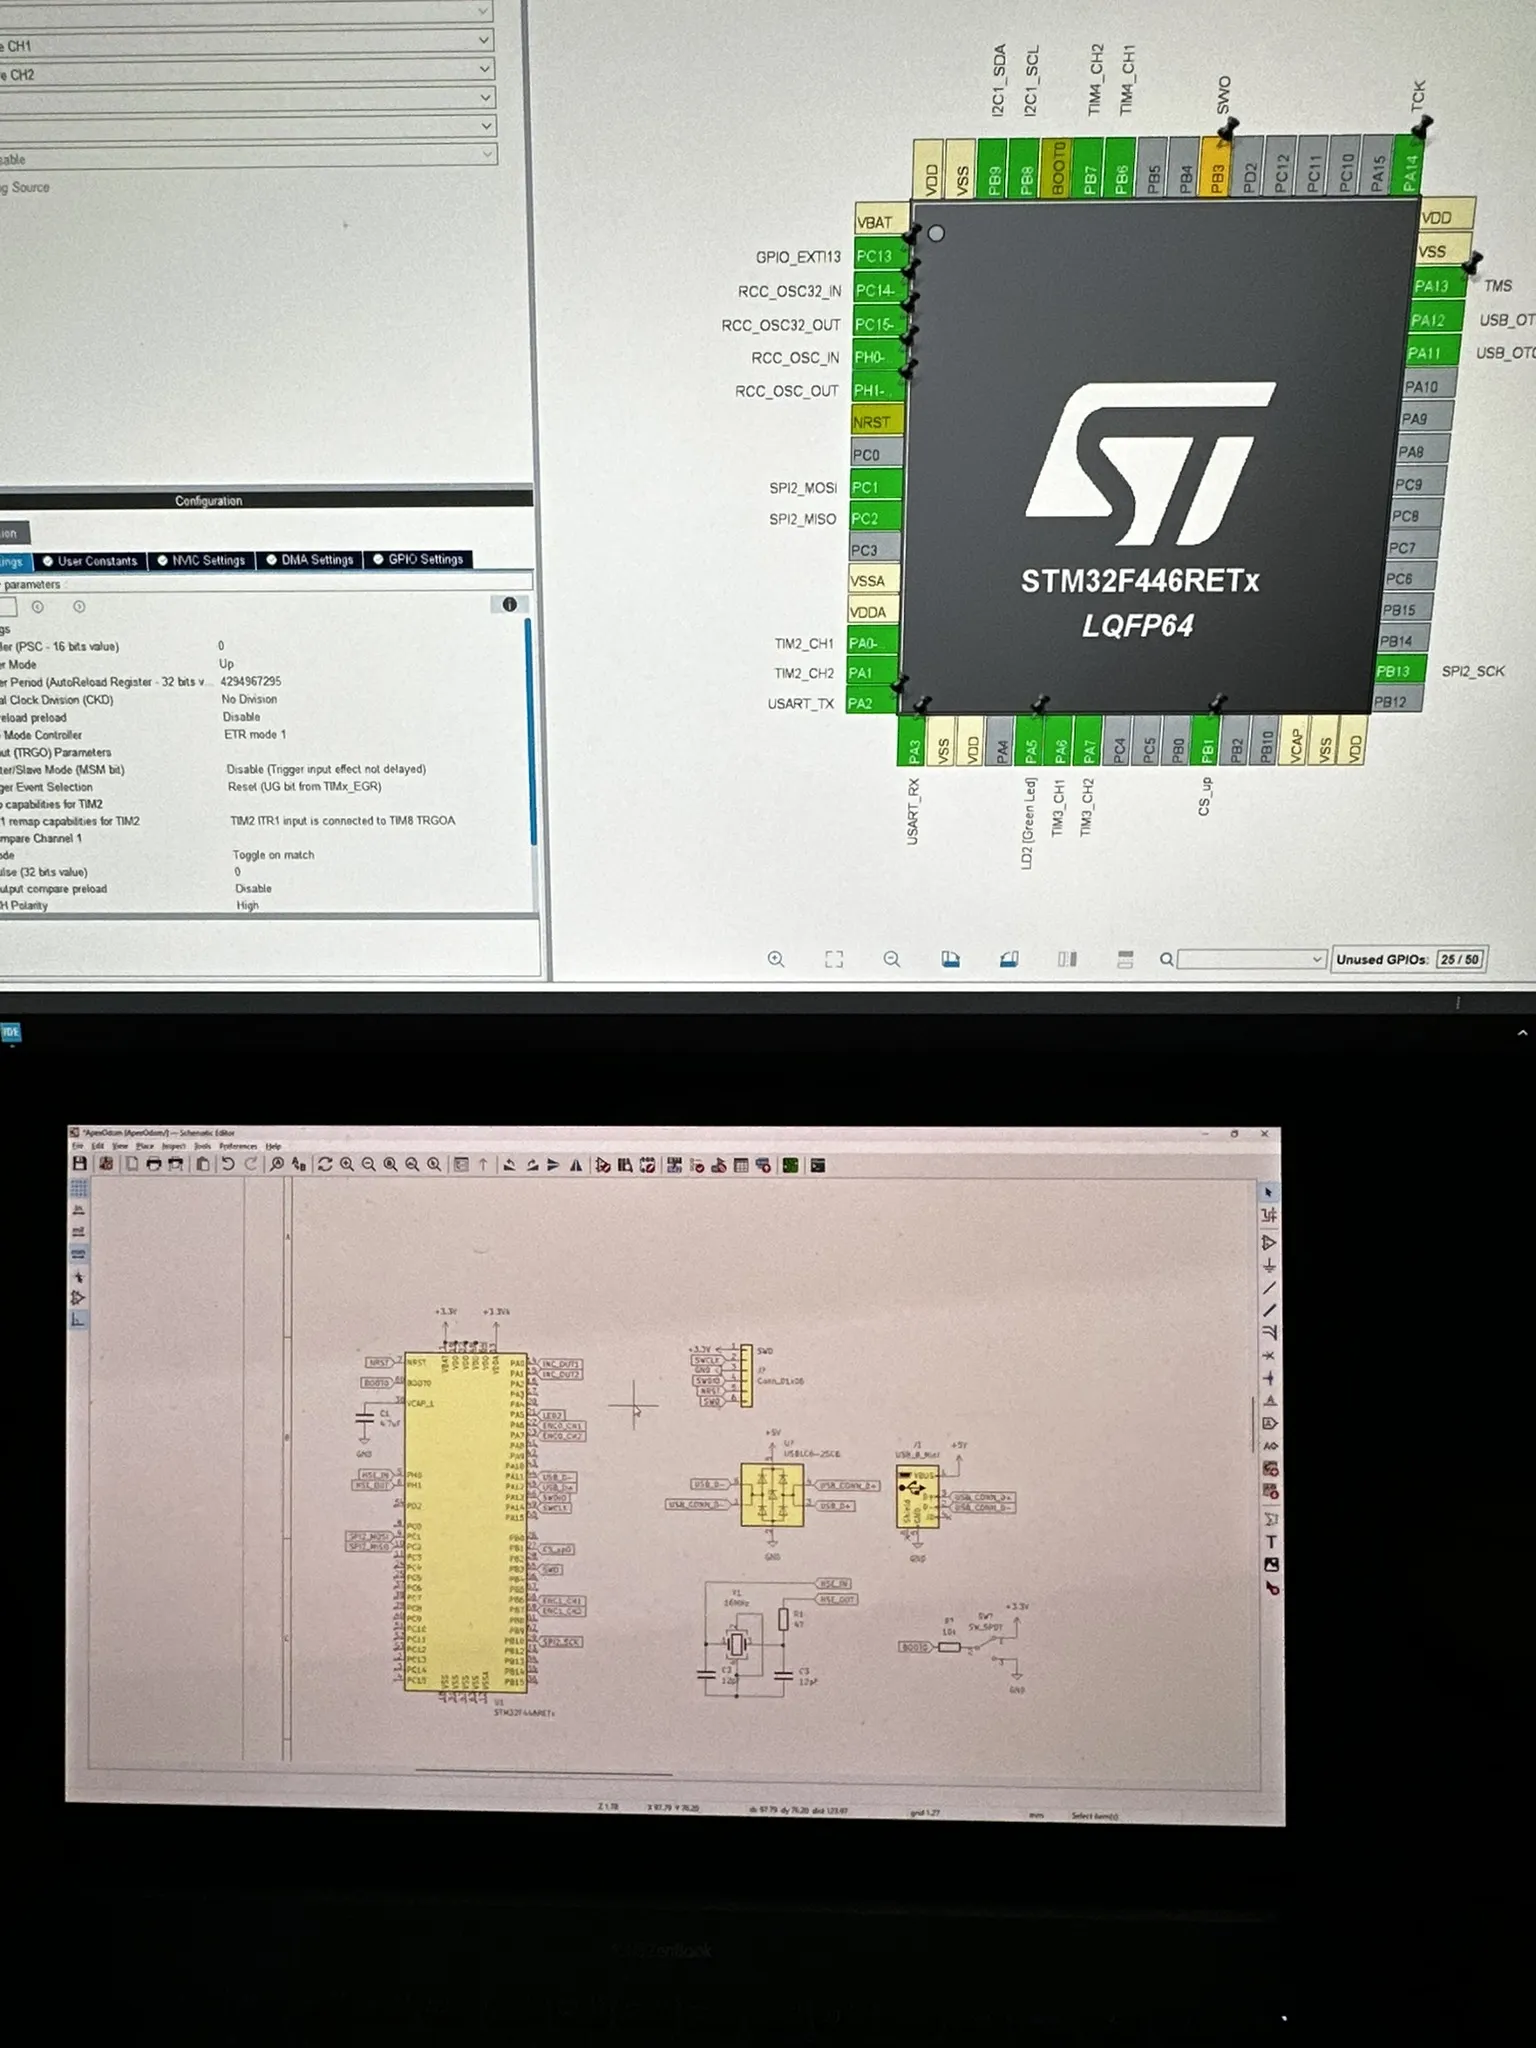Click the yellow NRST pin
This screenshot has height=2048, width=1536.
point(876,422)
